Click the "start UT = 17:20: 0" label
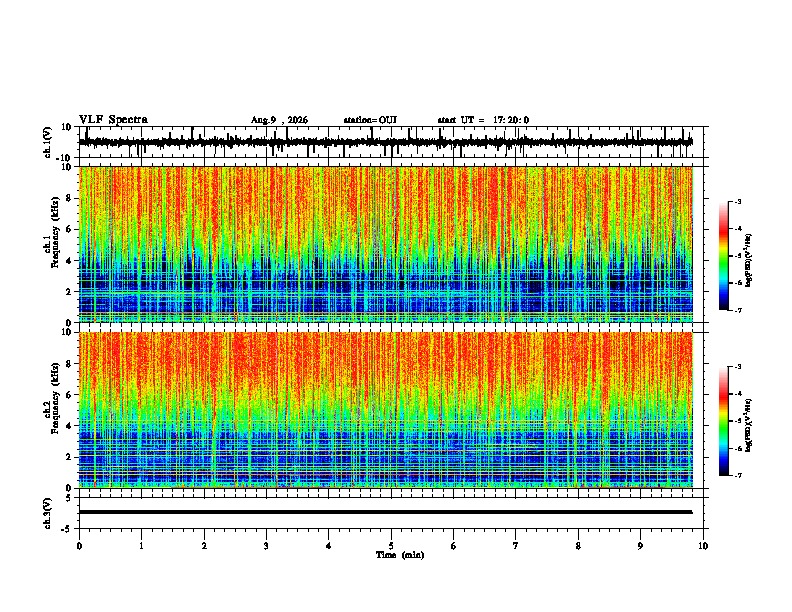Viewport: 792px width, 612px height. 483,120
